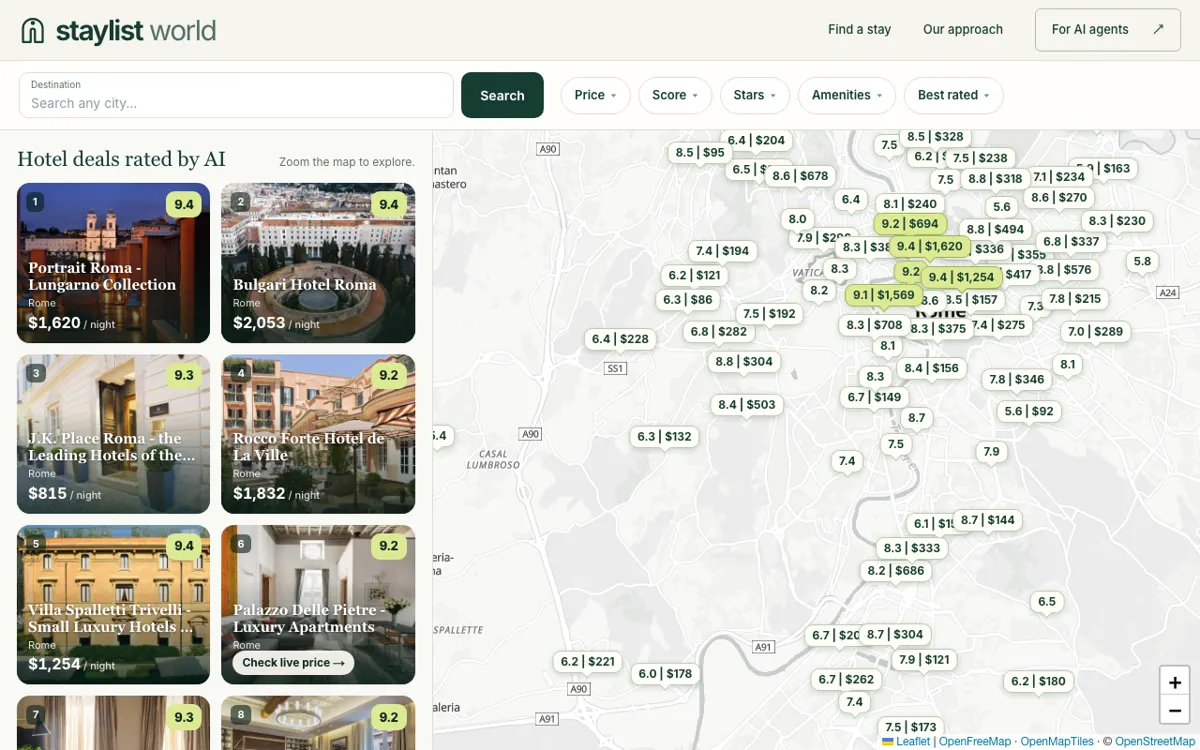Image resolution: width=1200 pixels, height=750 pixels.
Task: Select the 9.1 | $1,569 map marker
Action: coord(883,295)
